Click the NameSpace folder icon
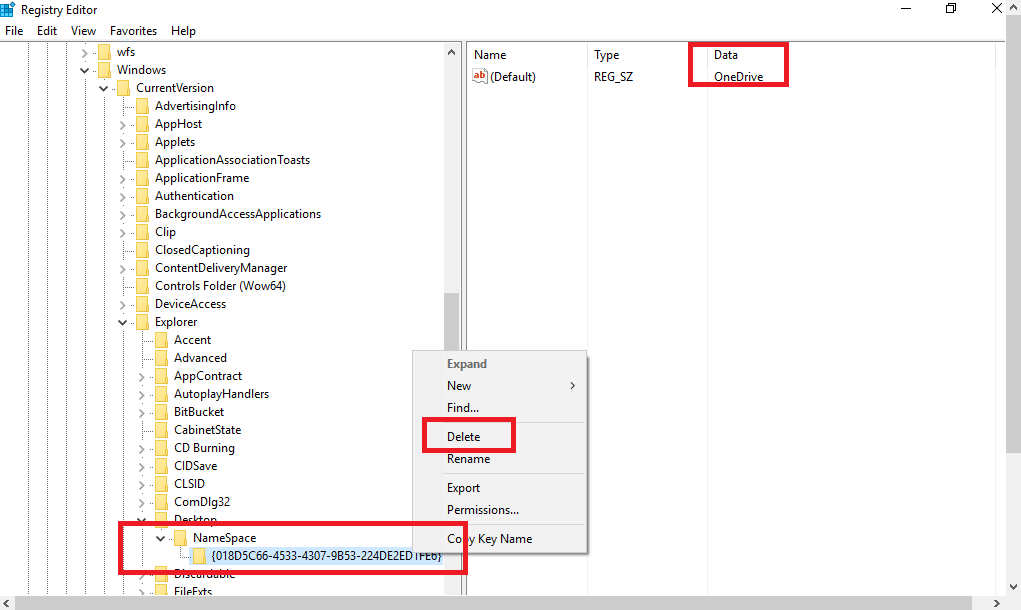1021x610 pixels. (182, 537)
